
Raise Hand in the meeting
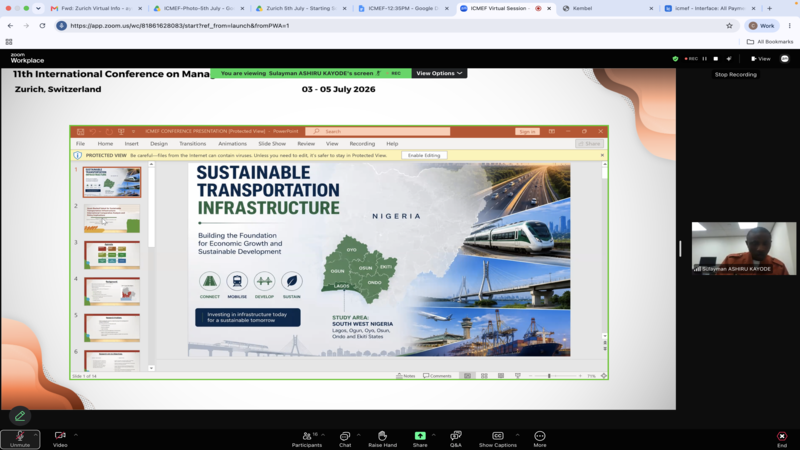(x=382, y=439)
